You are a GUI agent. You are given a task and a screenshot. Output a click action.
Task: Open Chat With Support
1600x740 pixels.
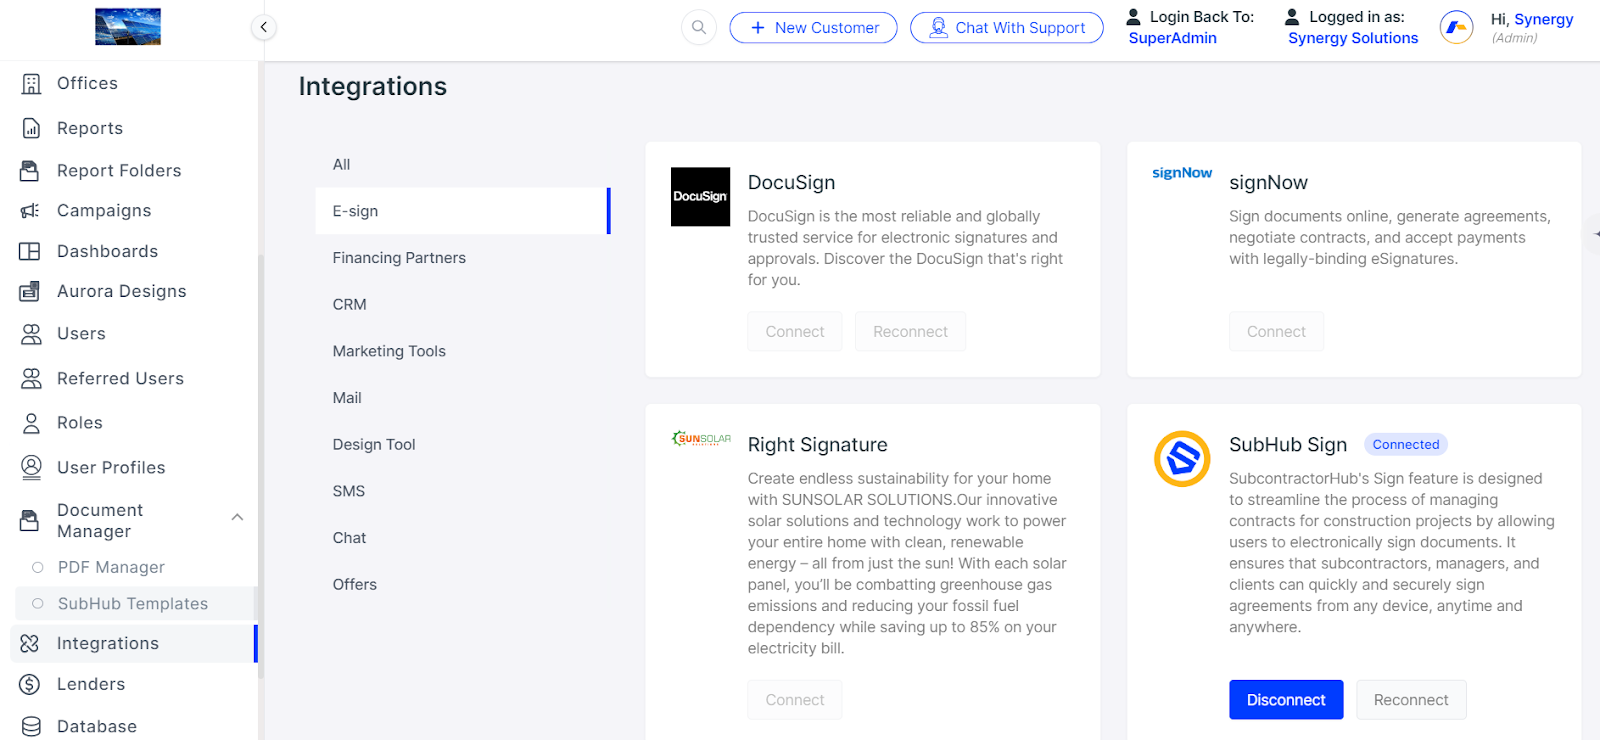1006,27
